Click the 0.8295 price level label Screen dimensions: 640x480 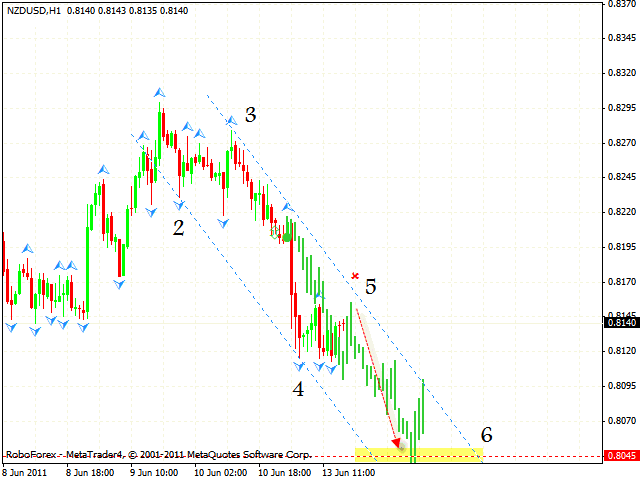pos(622,108)
